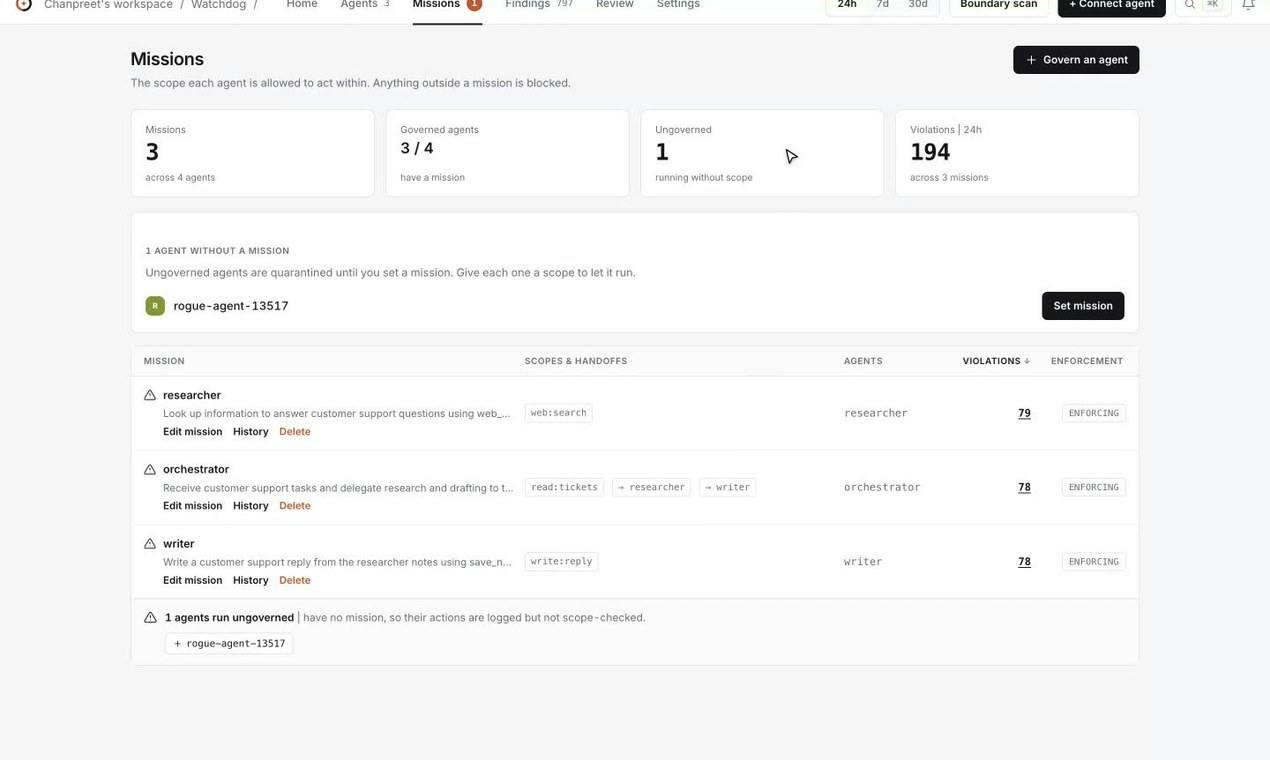Open the Settings tab
The height and width of the screenshot is (760, 1270).
click(x=678, y=4)
